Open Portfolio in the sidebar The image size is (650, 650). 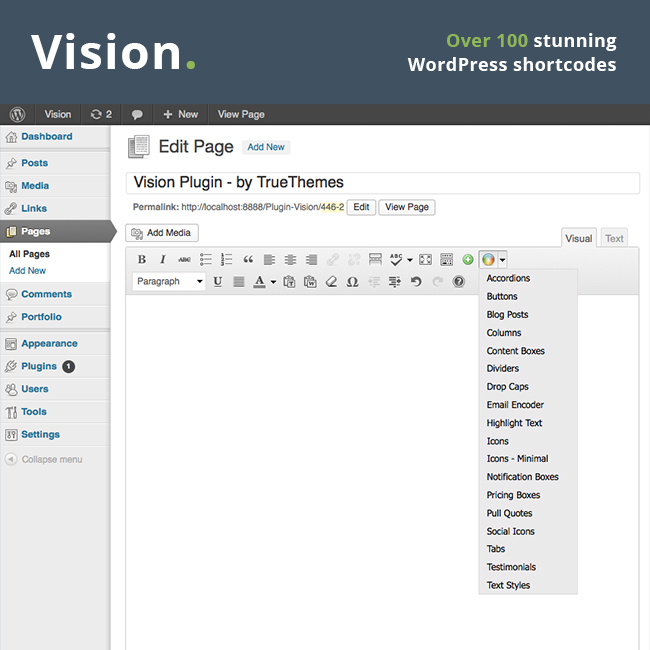[x=41, y=317]
